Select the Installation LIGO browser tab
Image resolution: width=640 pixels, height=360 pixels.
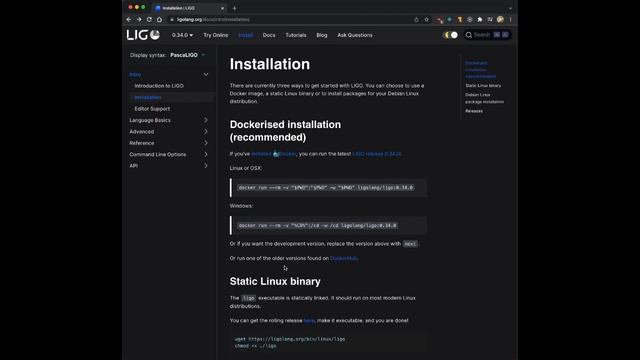pyautogui.click(x=189, y=8)
